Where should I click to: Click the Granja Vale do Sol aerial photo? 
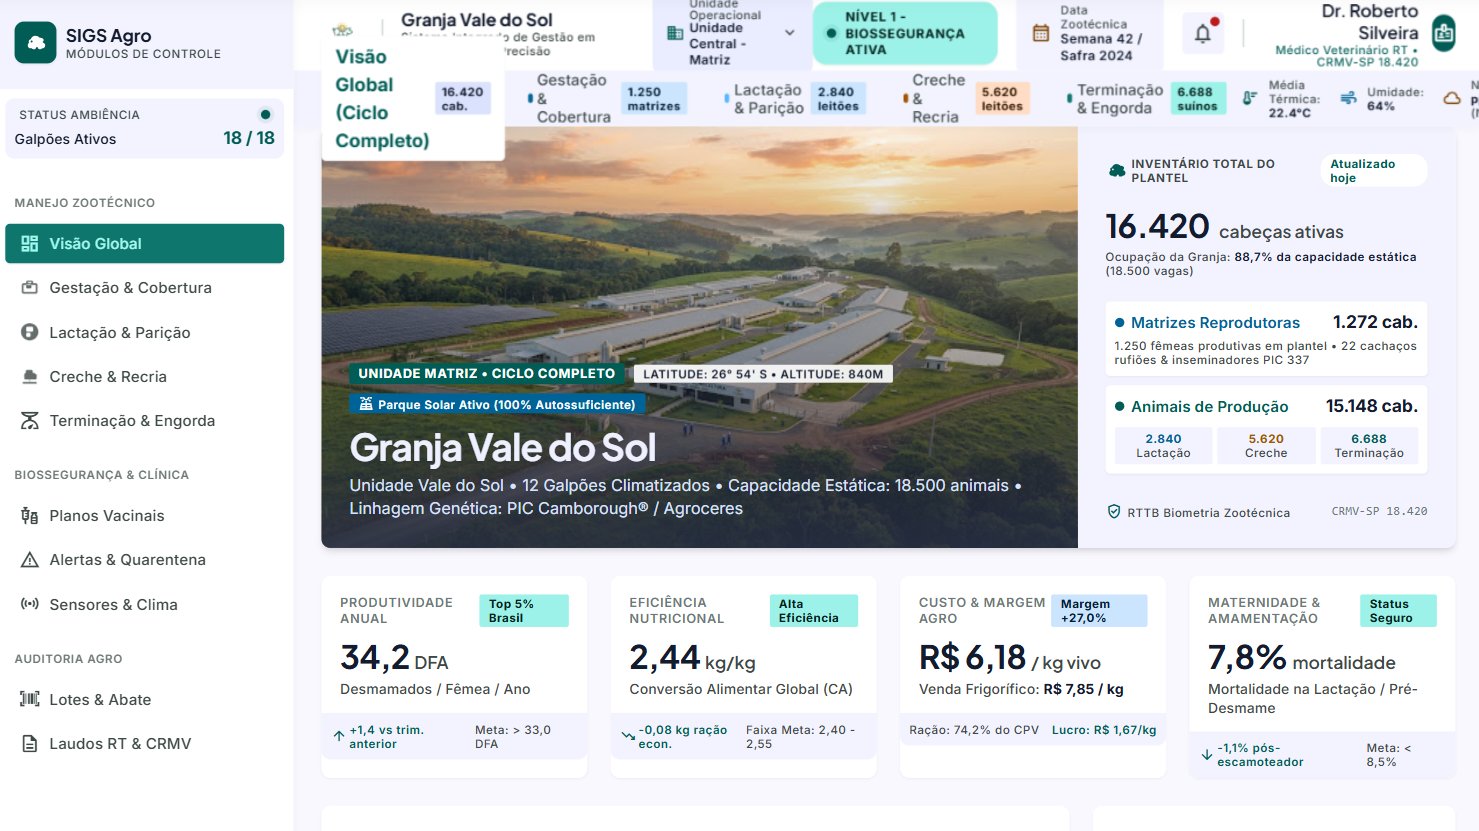[699, 337]
